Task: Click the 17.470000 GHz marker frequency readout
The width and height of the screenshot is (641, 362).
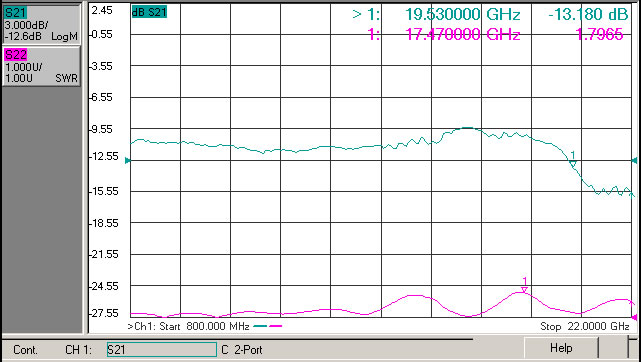Action: 463,34
